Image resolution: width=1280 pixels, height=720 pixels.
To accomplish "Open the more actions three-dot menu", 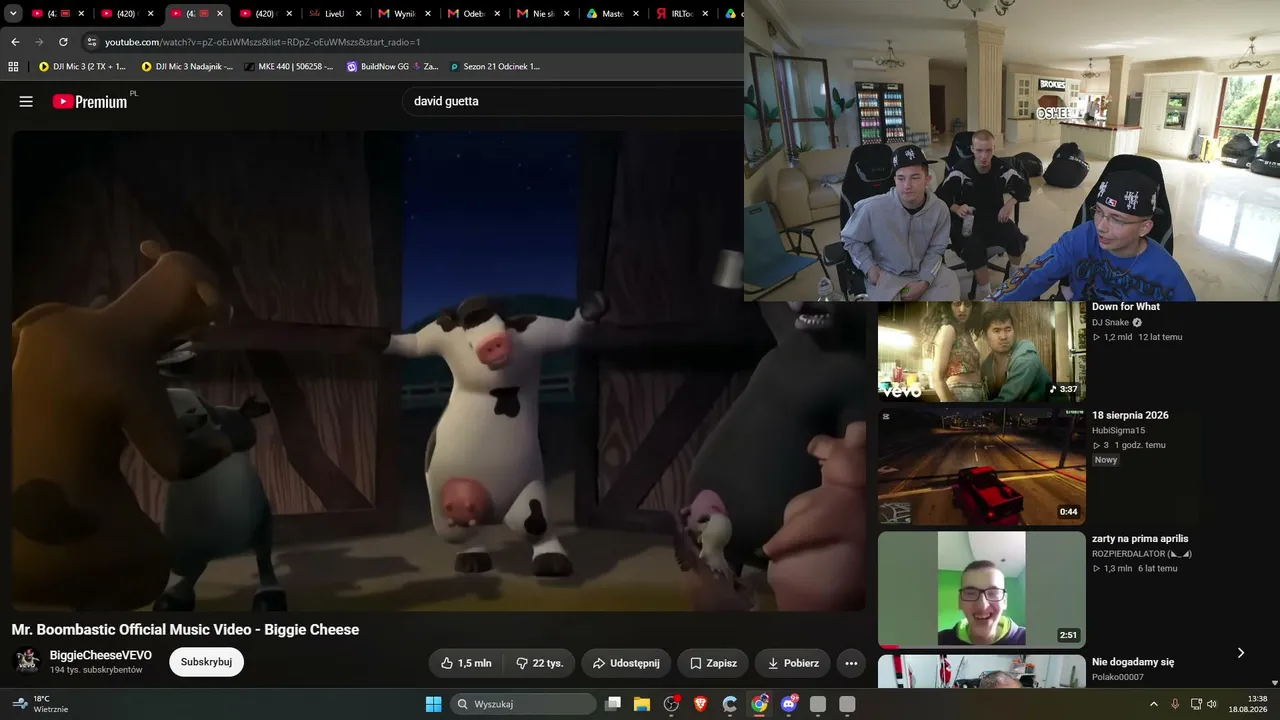I will [851, 663].
